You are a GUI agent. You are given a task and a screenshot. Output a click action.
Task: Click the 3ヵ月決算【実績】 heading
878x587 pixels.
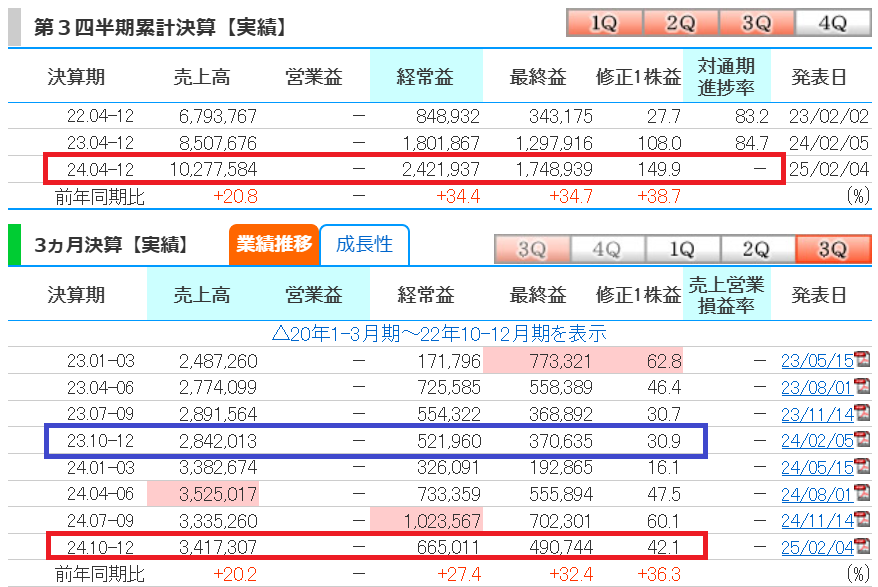point(111,245)
